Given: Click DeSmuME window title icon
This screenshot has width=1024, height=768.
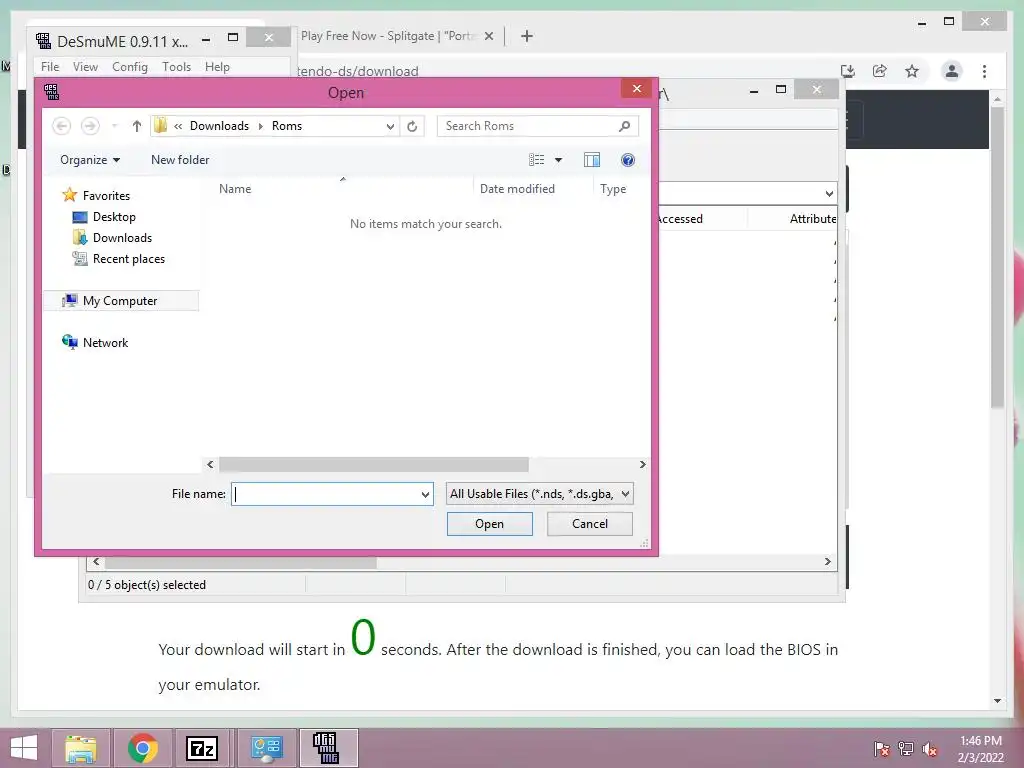Looking at the screenshot, I should pyautogui.click(x=44, y=41).
